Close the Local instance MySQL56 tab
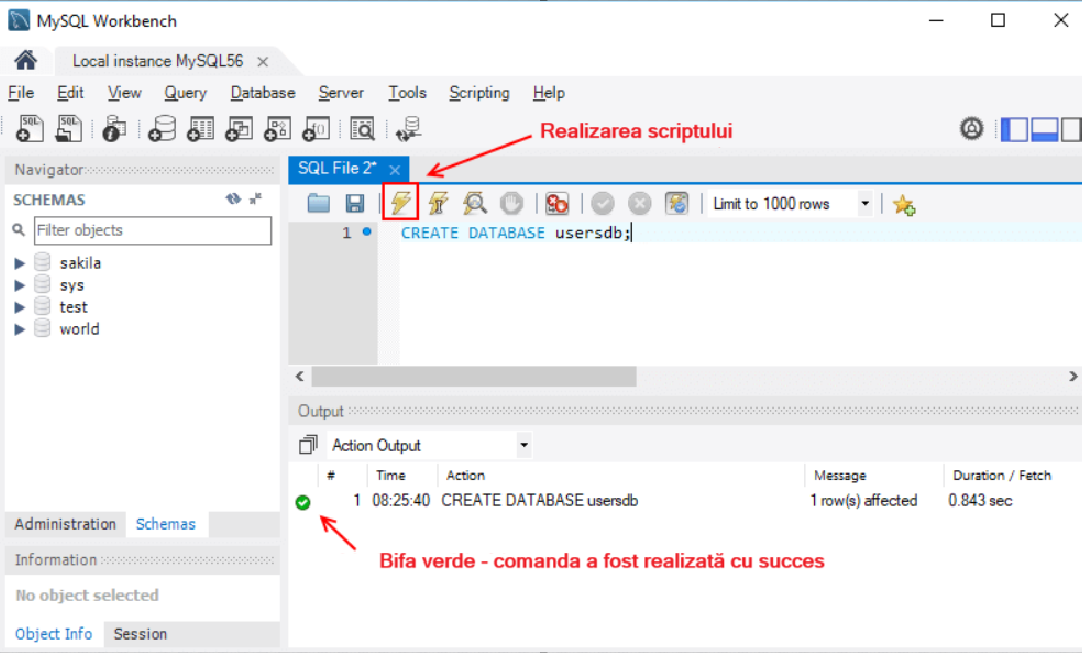Image resolution: width=1082 pixels, height=653 pixels. pyautogui.click(x=262, y=61)
